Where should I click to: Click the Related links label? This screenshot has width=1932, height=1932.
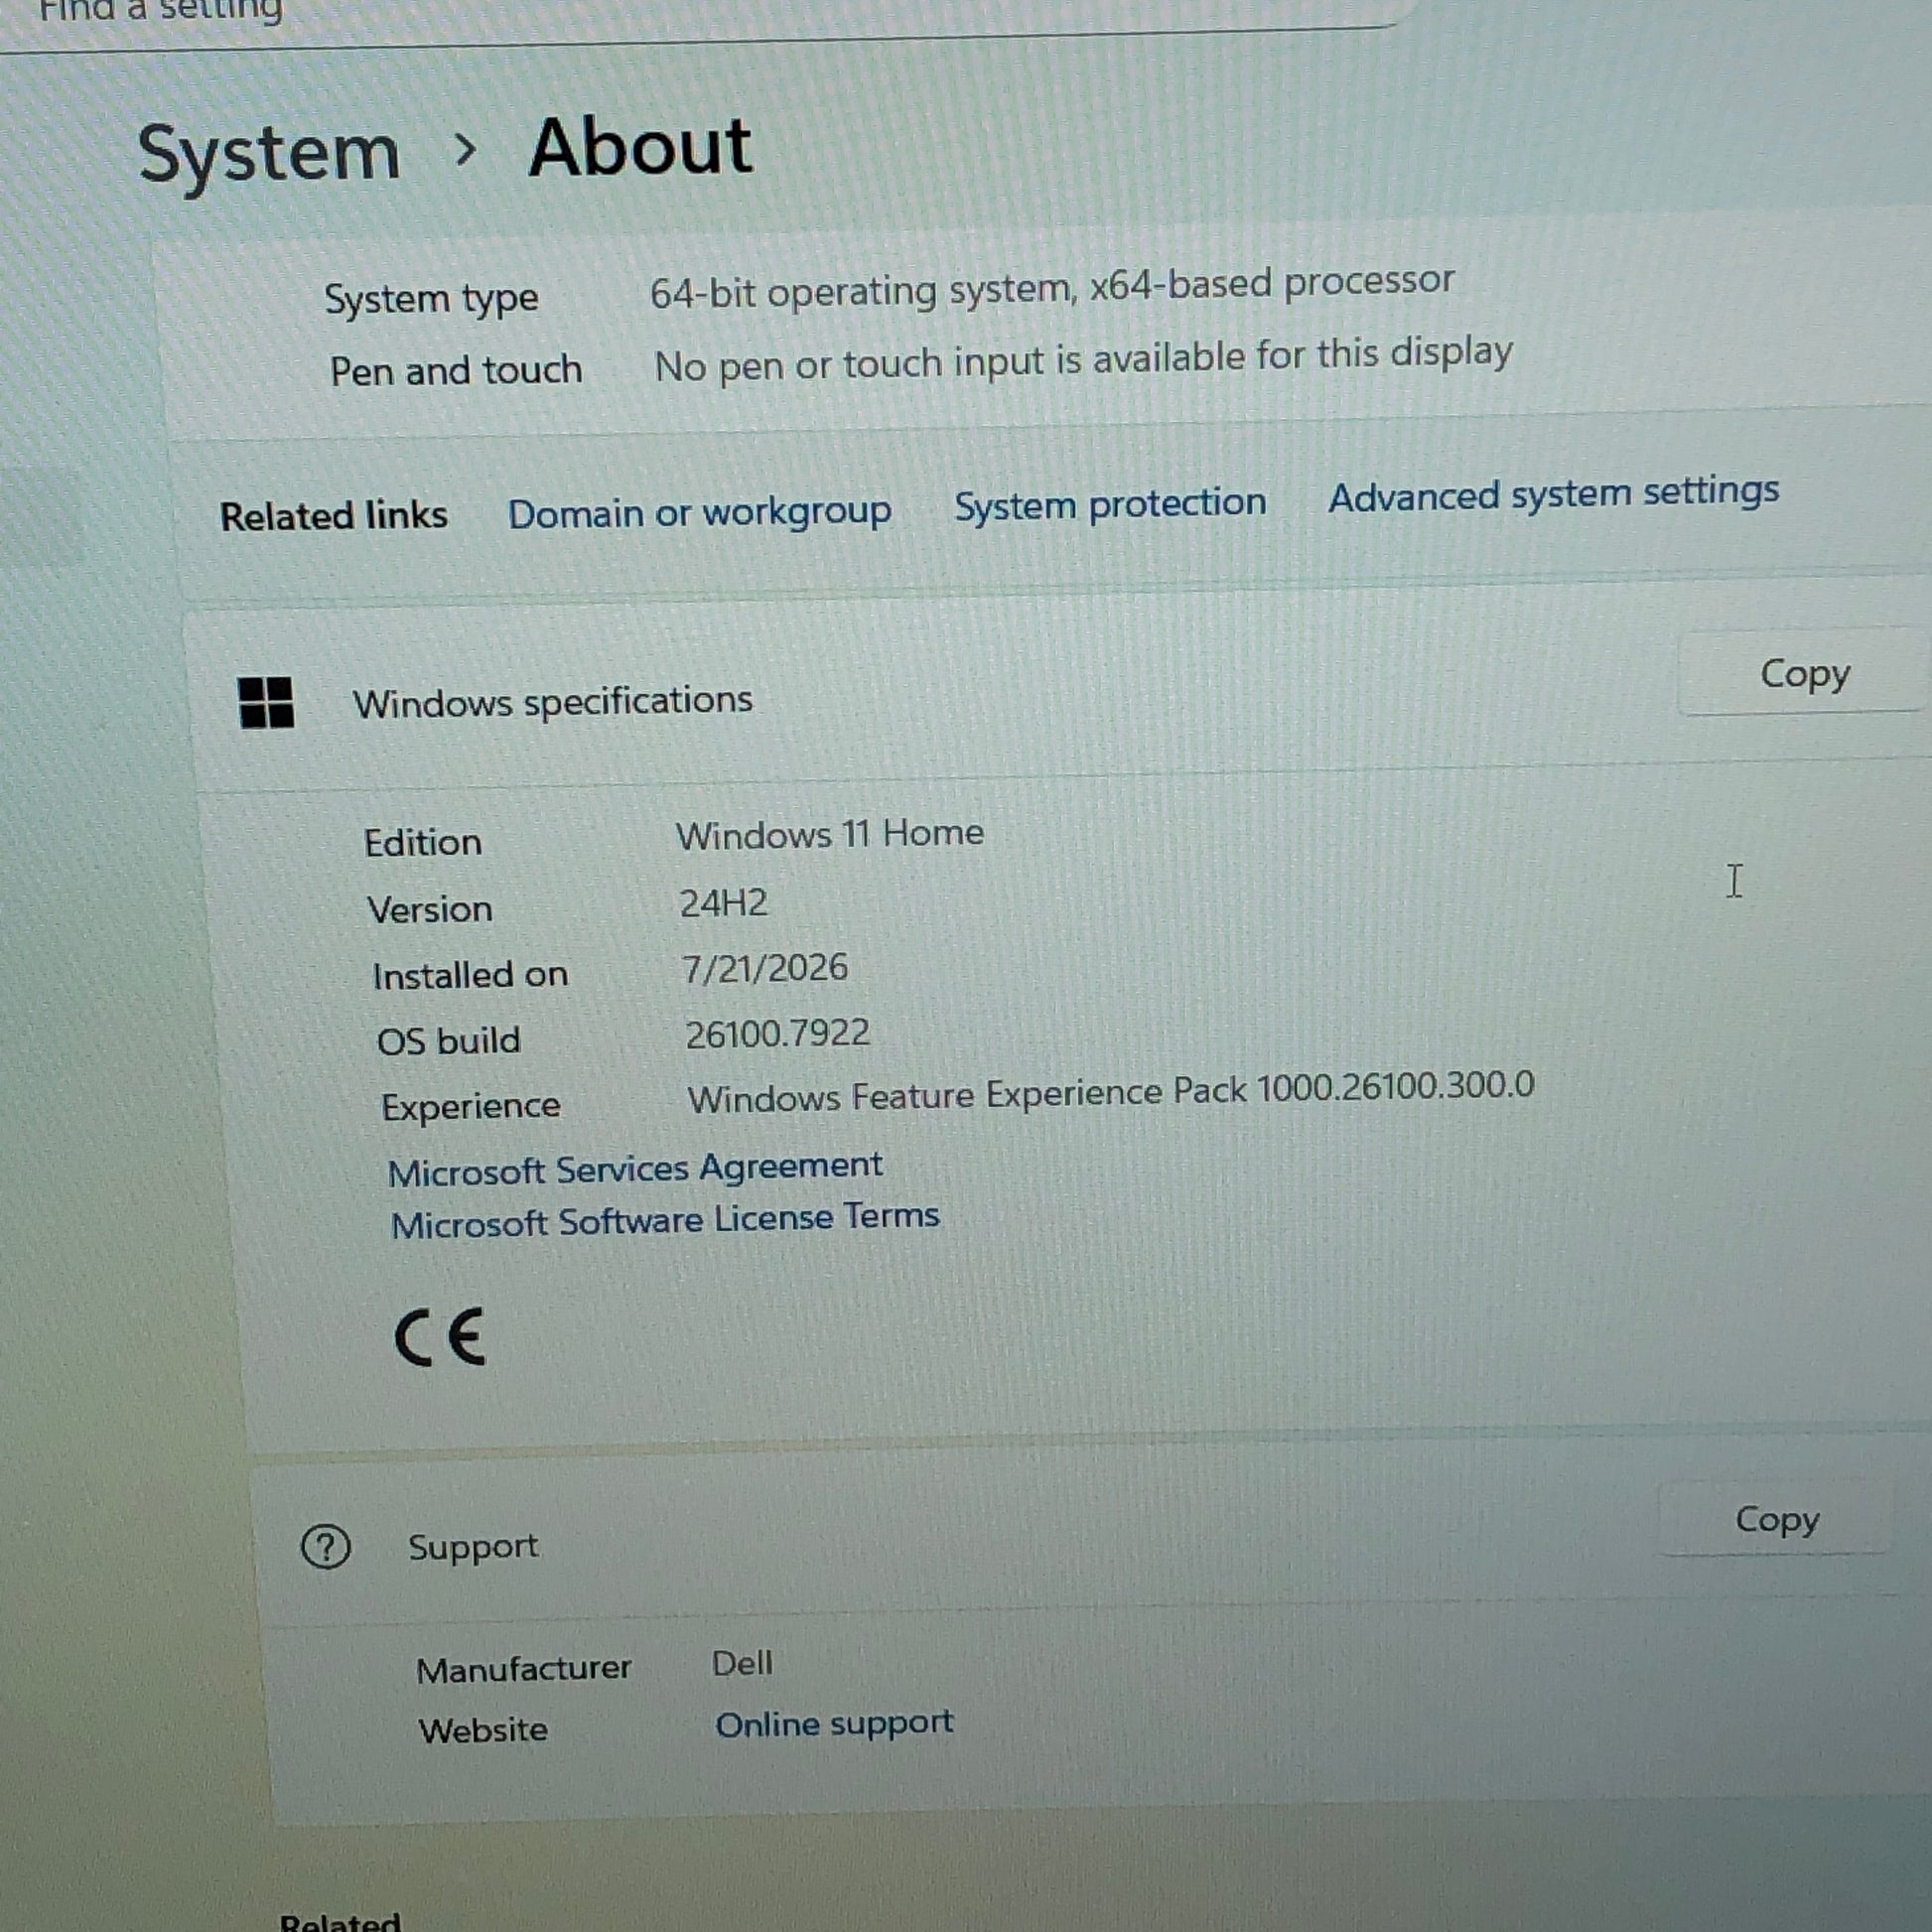click(334, 516)
